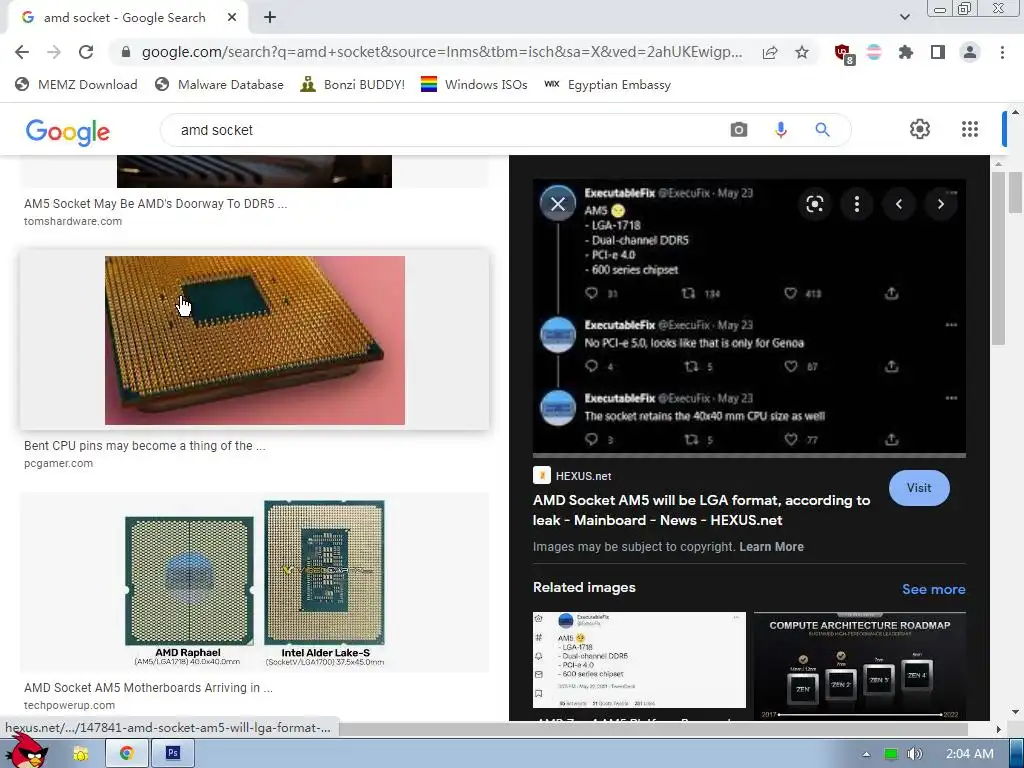Open AMD Raphael vs Intel Alder Lake-S image

tap(255, 583)
